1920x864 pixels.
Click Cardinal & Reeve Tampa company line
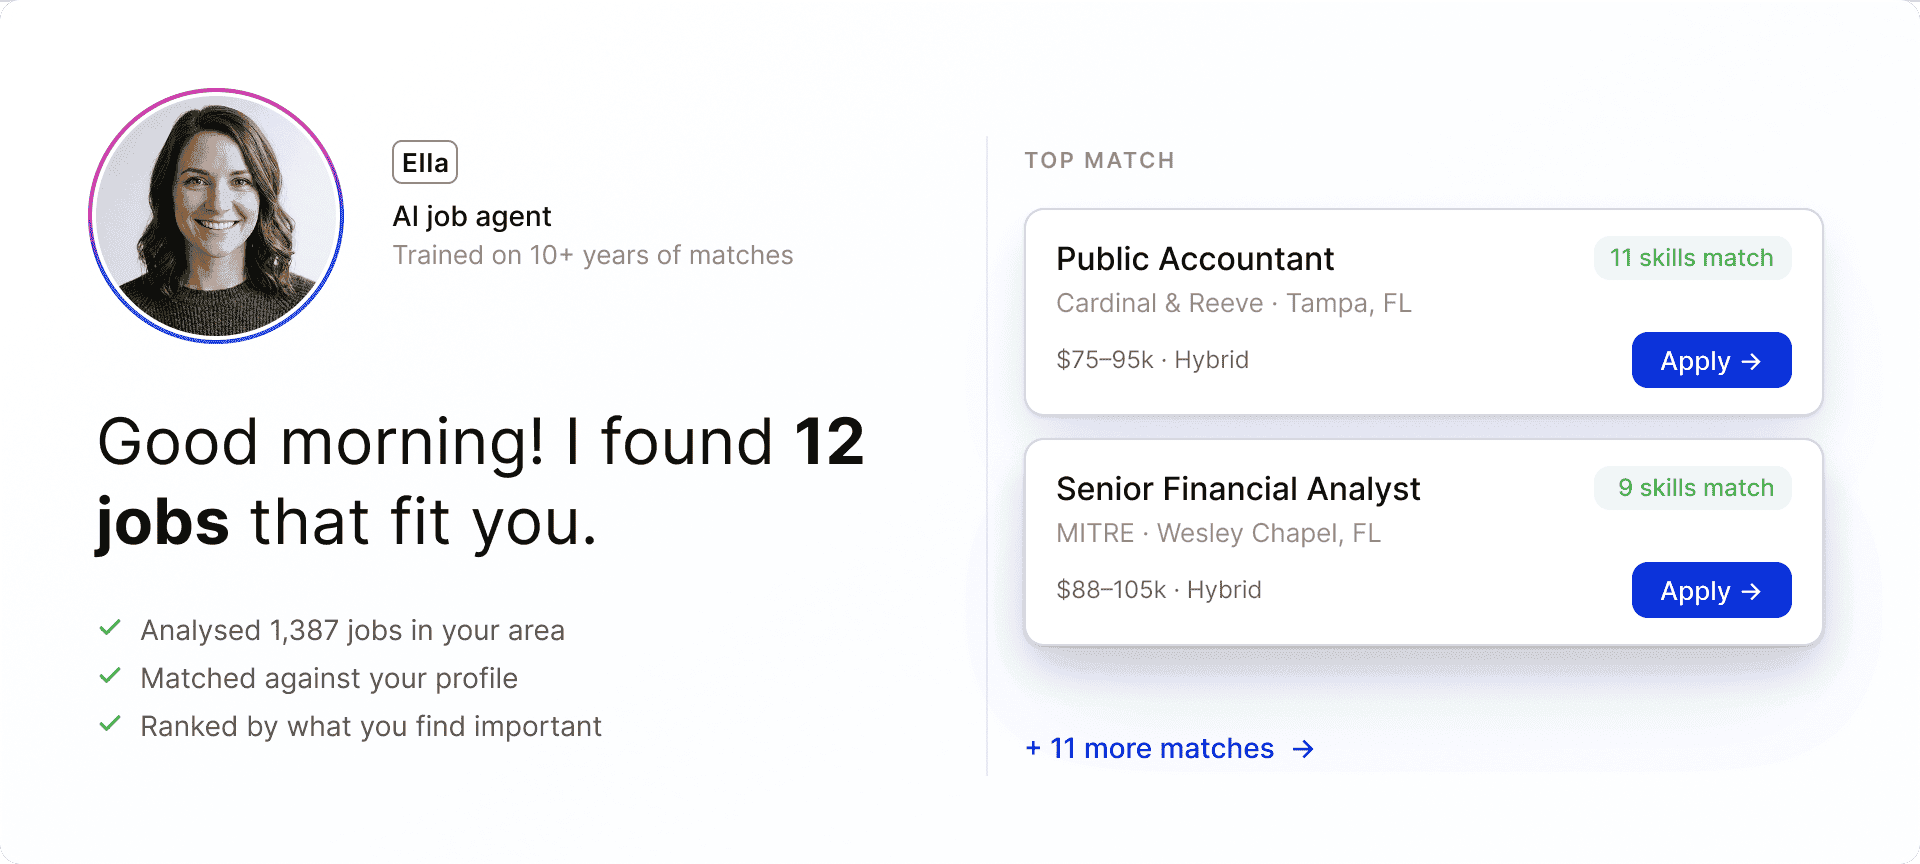click(x=1234, y=303)
